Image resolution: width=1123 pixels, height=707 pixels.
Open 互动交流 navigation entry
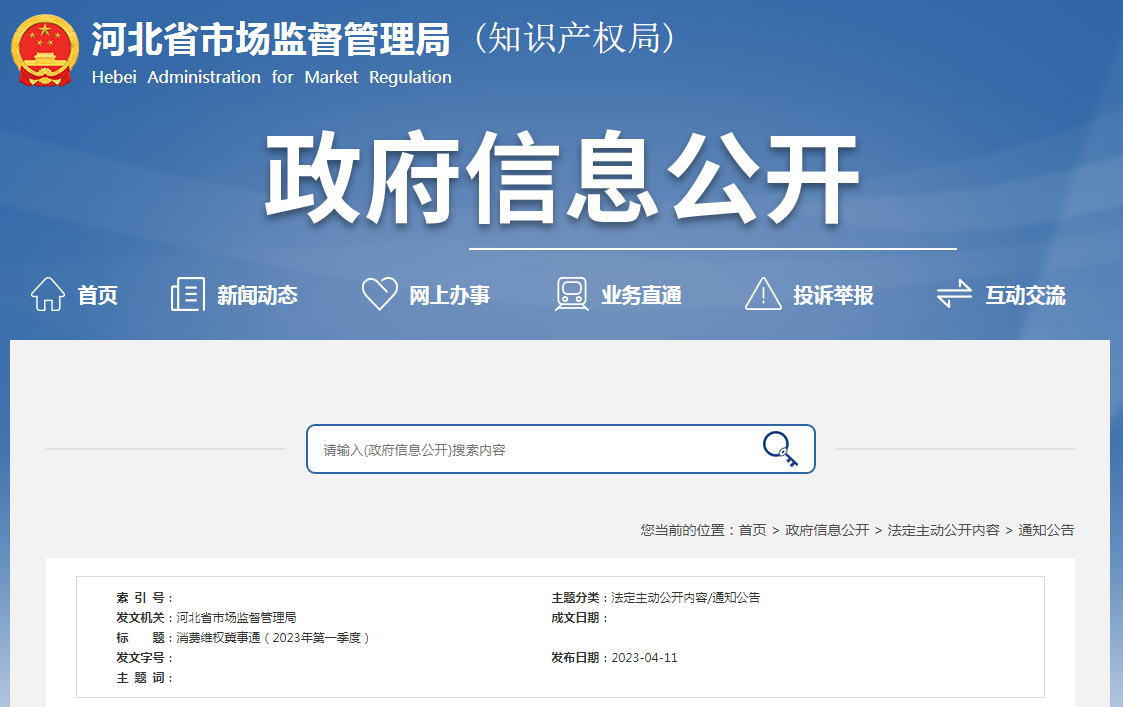[1025, 296]
